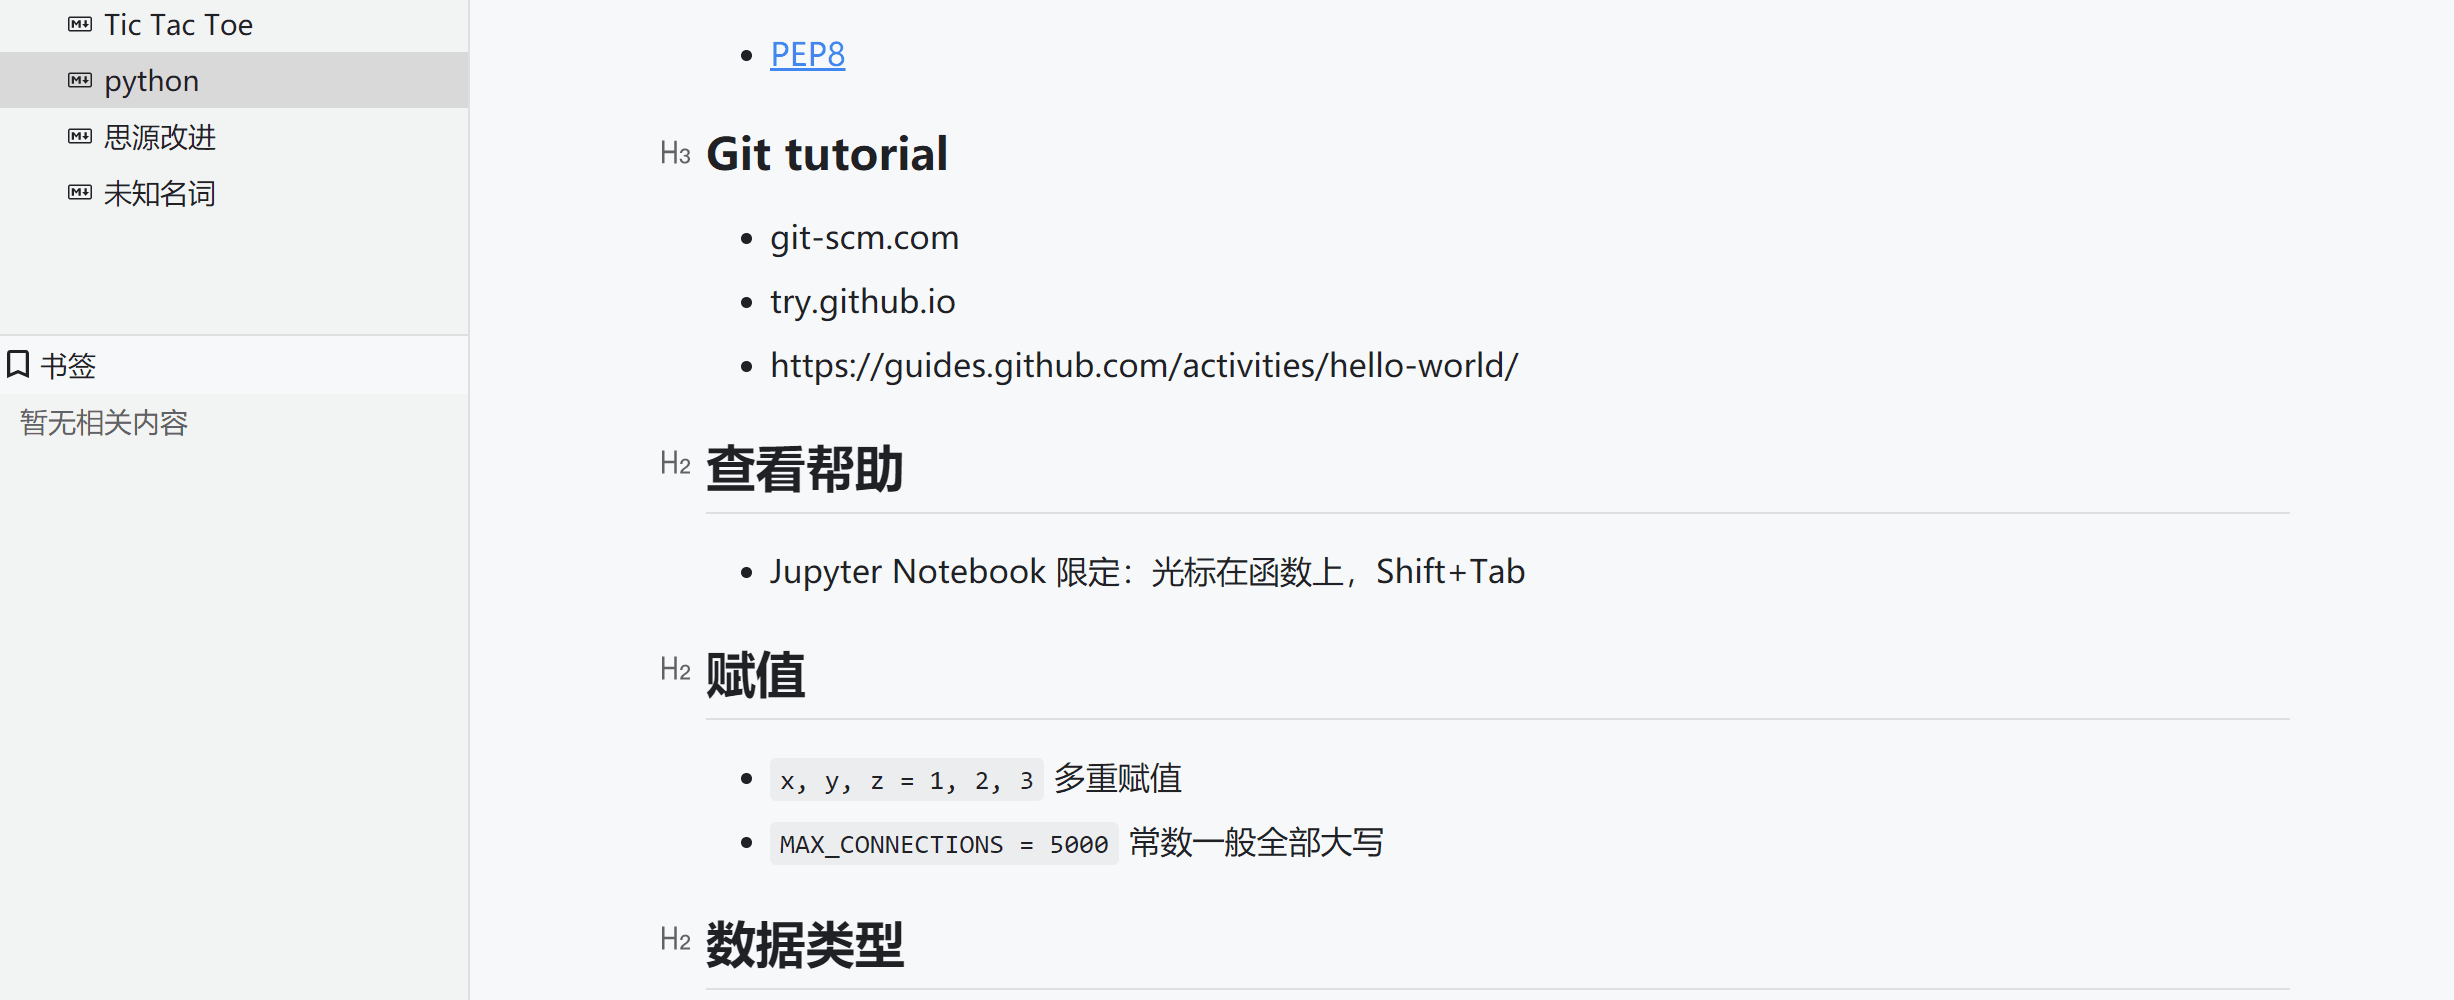Click the markdown icon beside Tic Tac Toe

pos(80,24)
